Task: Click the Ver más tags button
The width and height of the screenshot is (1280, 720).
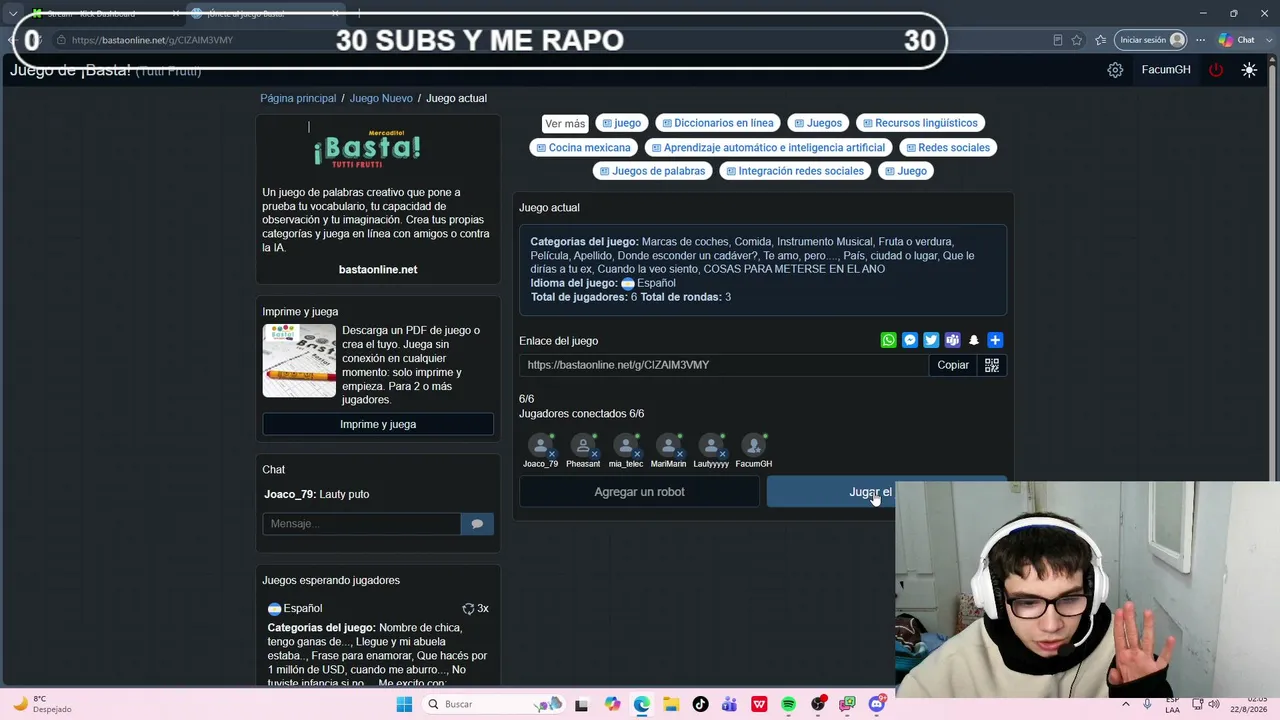Action: 565,123
